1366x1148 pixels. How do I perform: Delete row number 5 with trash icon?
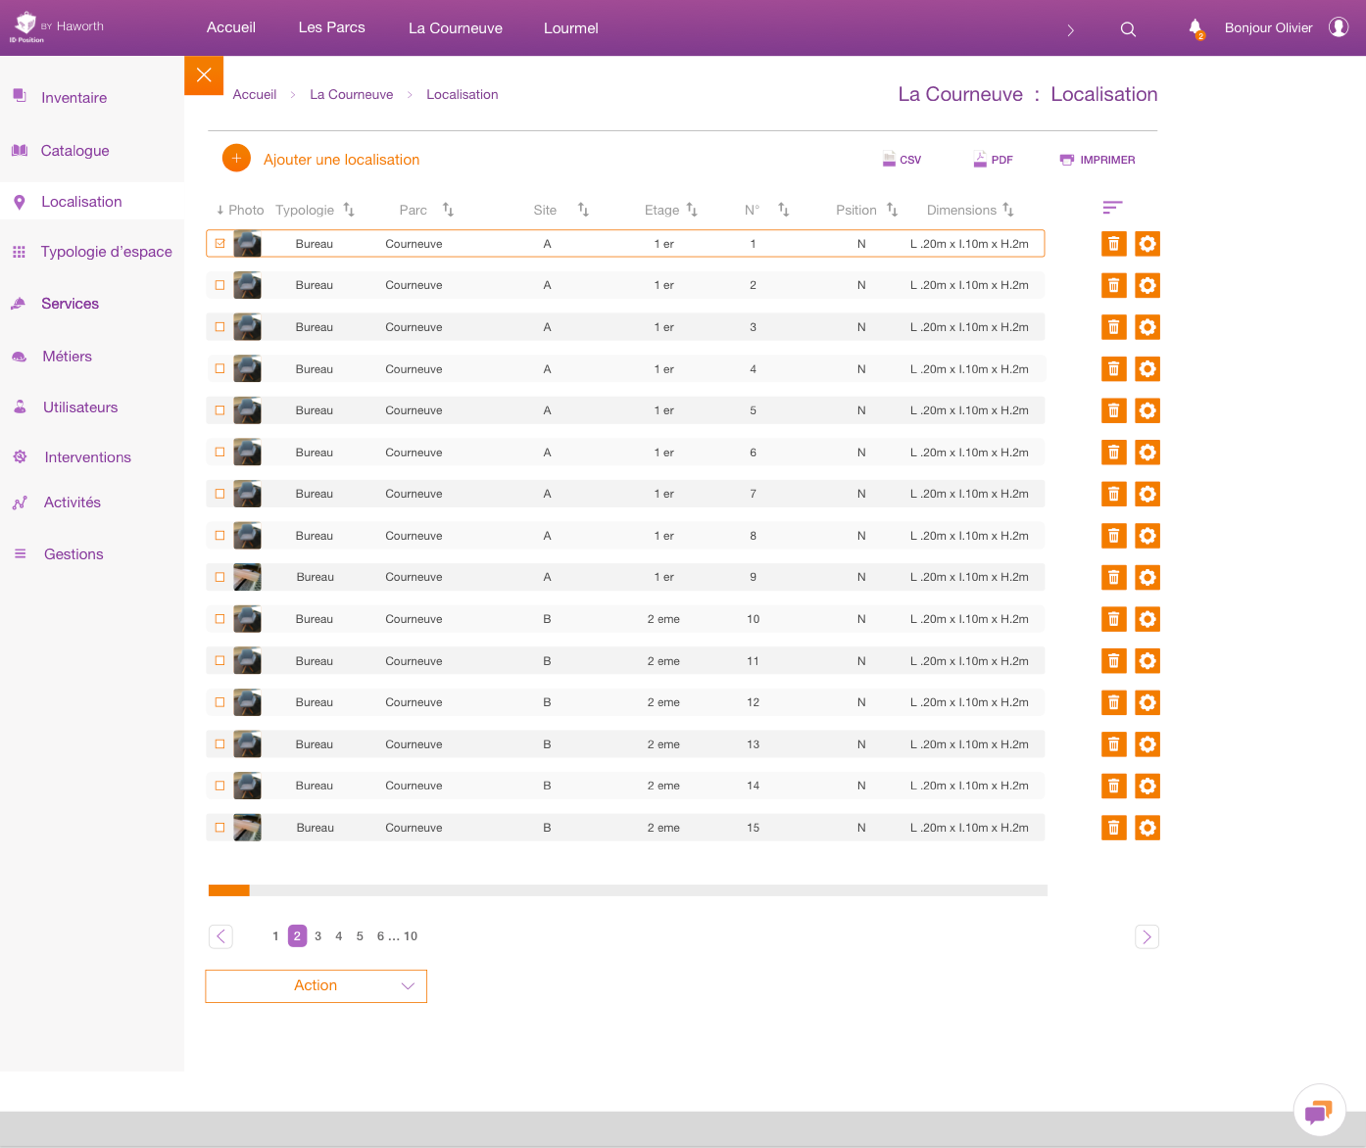click(1113, 411)
